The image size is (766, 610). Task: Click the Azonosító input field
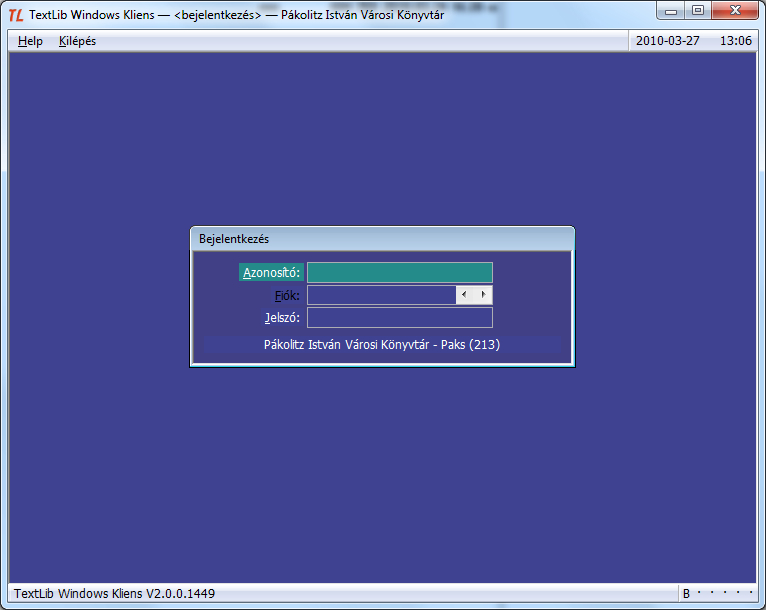399,273
